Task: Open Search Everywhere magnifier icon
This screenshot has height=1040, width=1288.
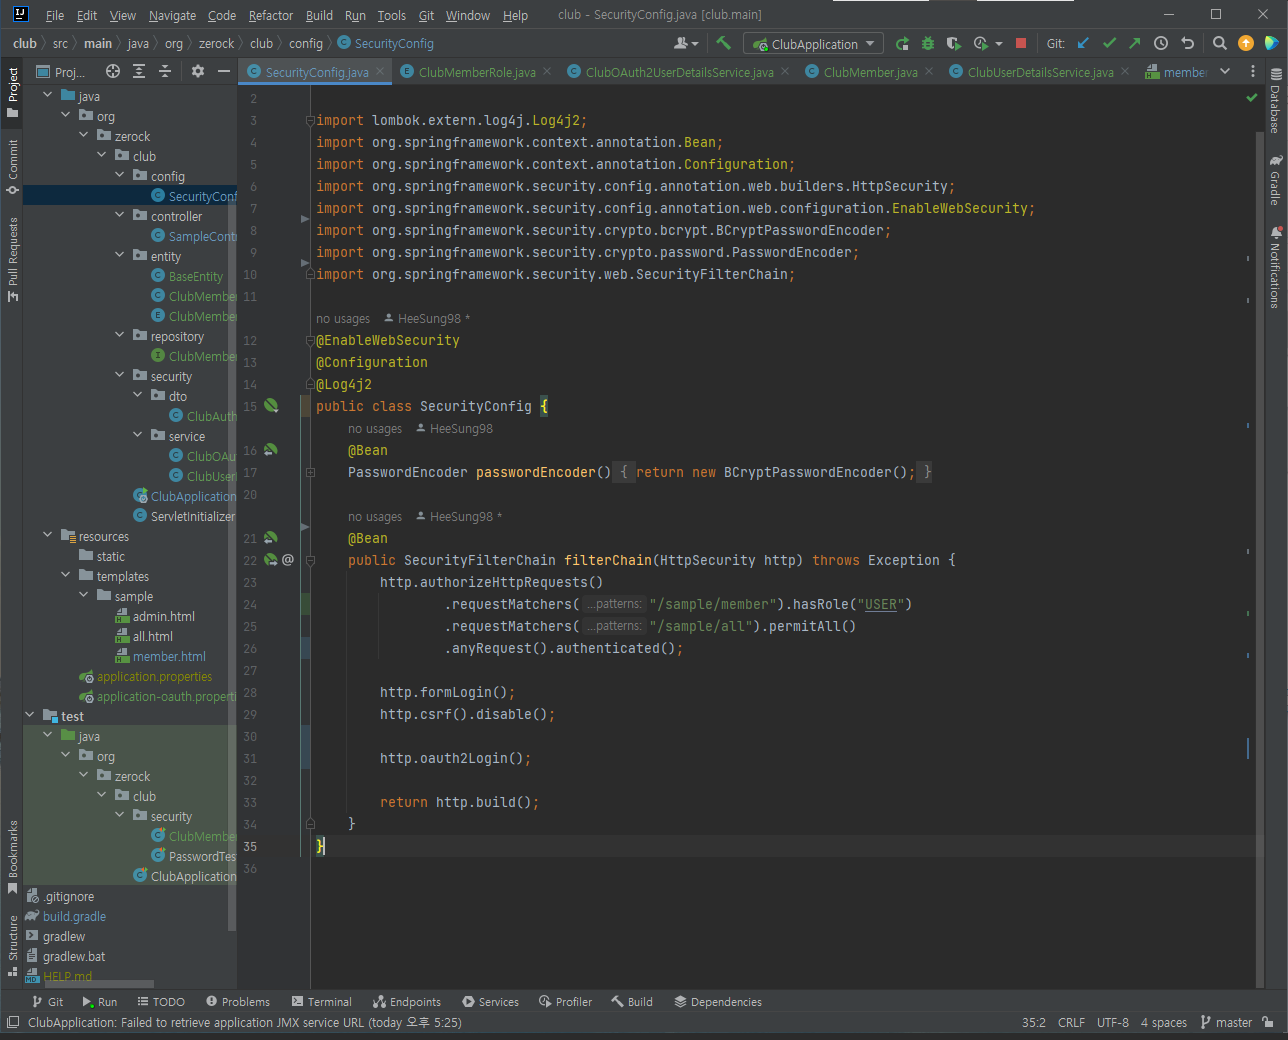Action: [x=1220, y=43]
